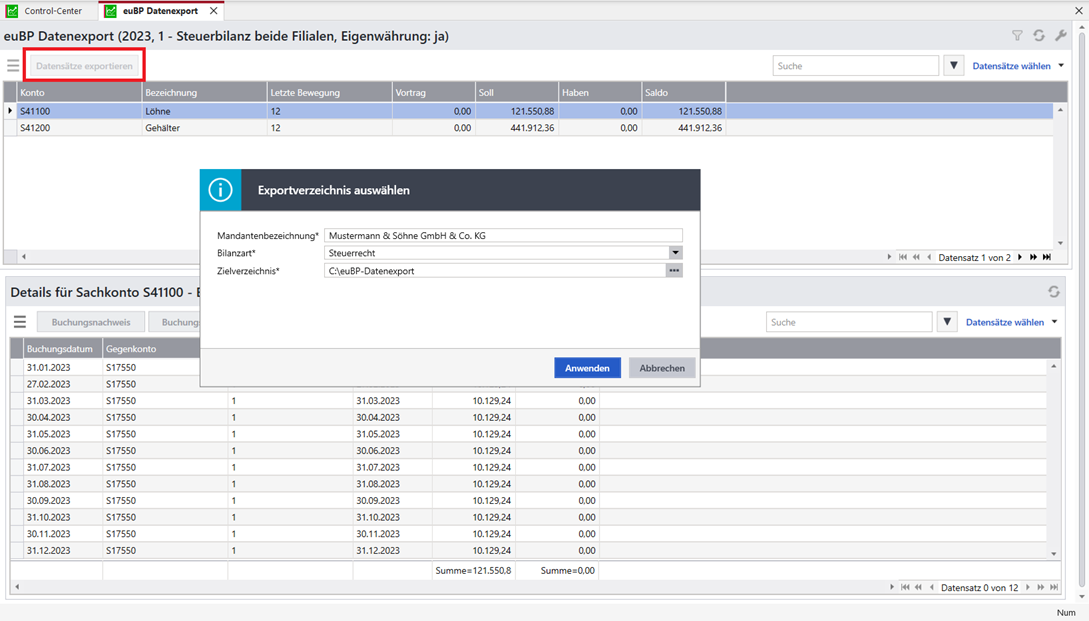This screenshot has height=621, width=1089.
Task: Click the refresh icon beside the wrench
Action: click(1039, 36)
